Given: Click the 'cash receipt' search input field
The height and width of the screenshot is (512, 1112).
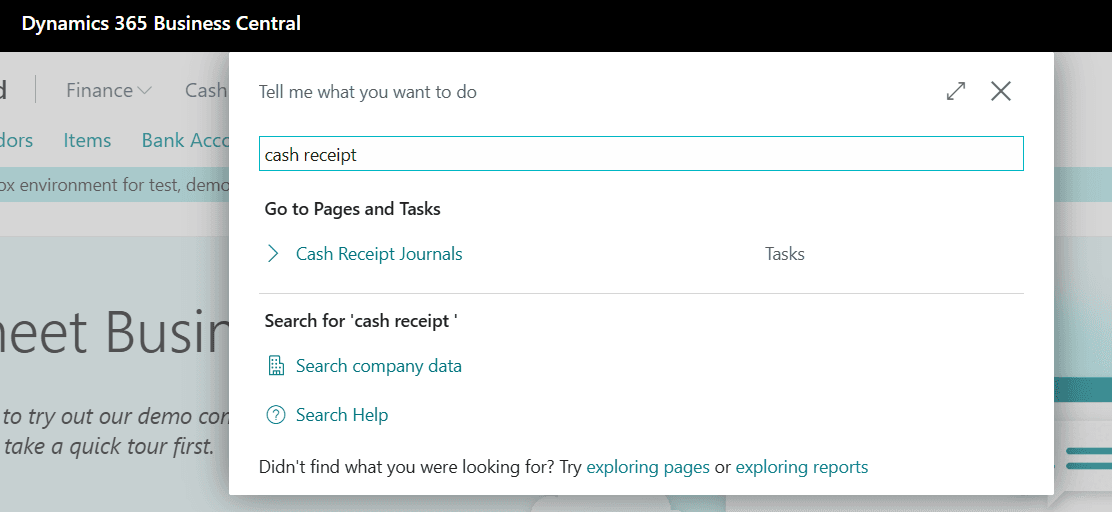Looking at the screenshot, I should (640, 154).
